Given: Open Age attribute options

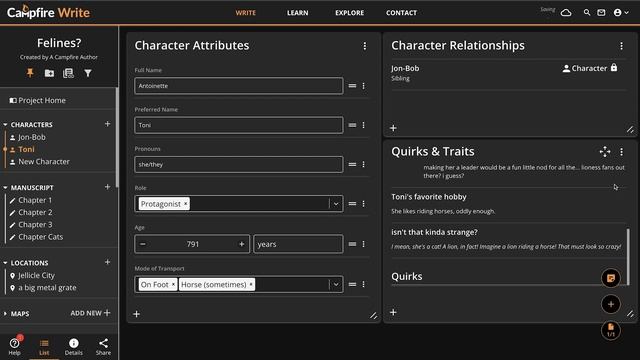Looking at the screenshot, I should click(363, 244).
